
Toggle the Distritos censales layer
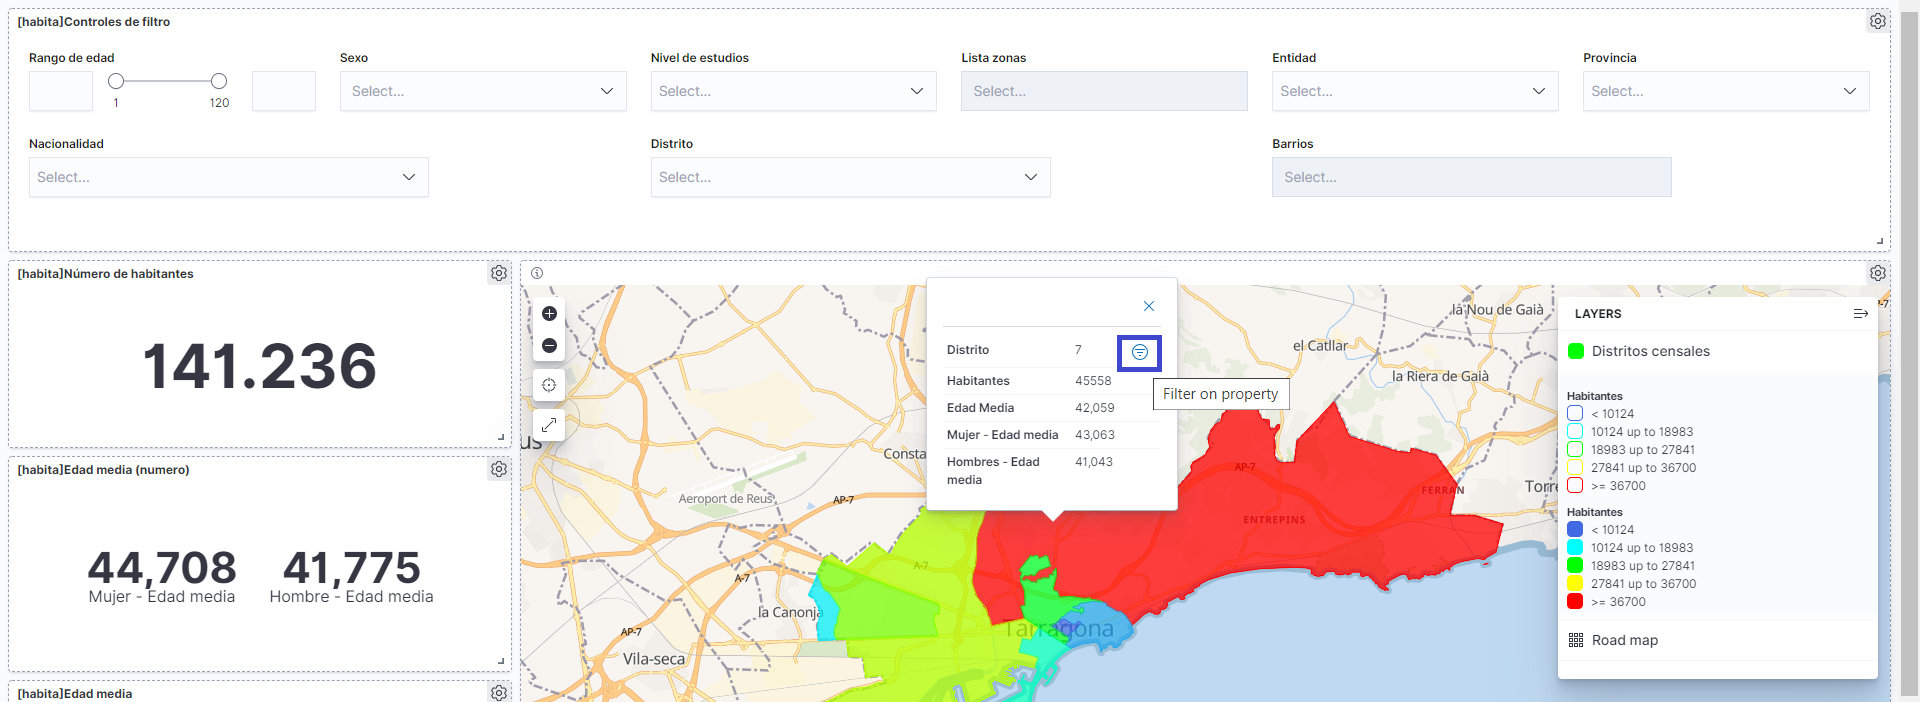1650,351
